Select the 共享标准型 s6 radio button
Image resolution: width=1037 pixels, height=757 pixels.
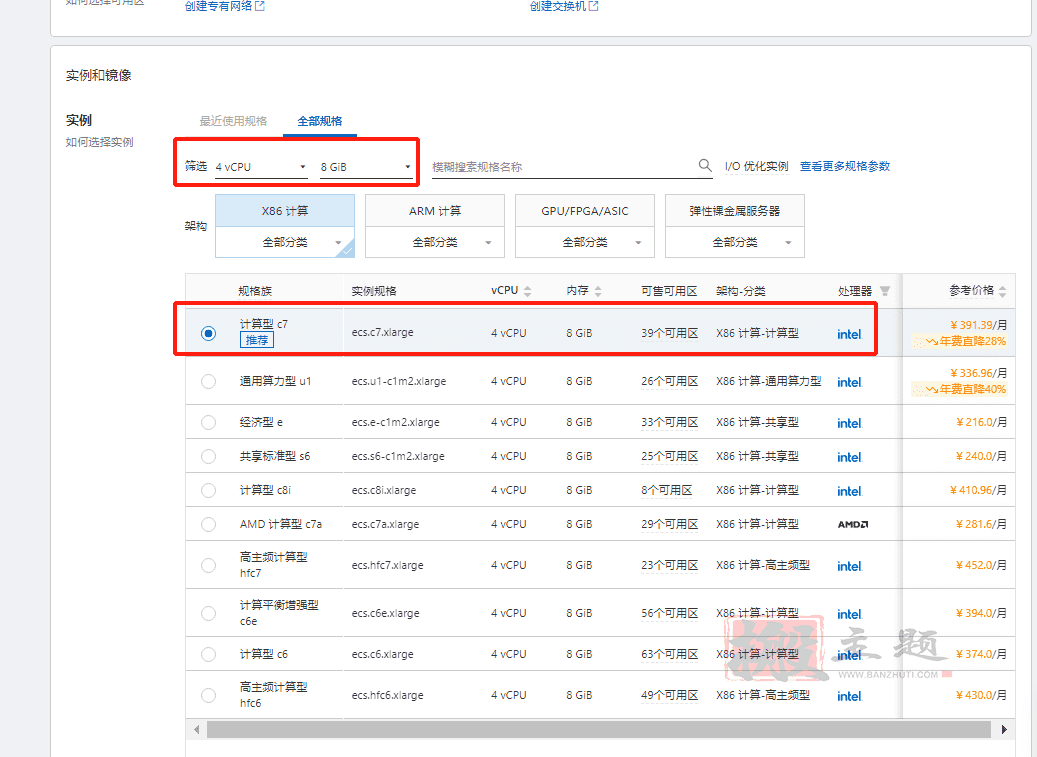coord(208,456)
